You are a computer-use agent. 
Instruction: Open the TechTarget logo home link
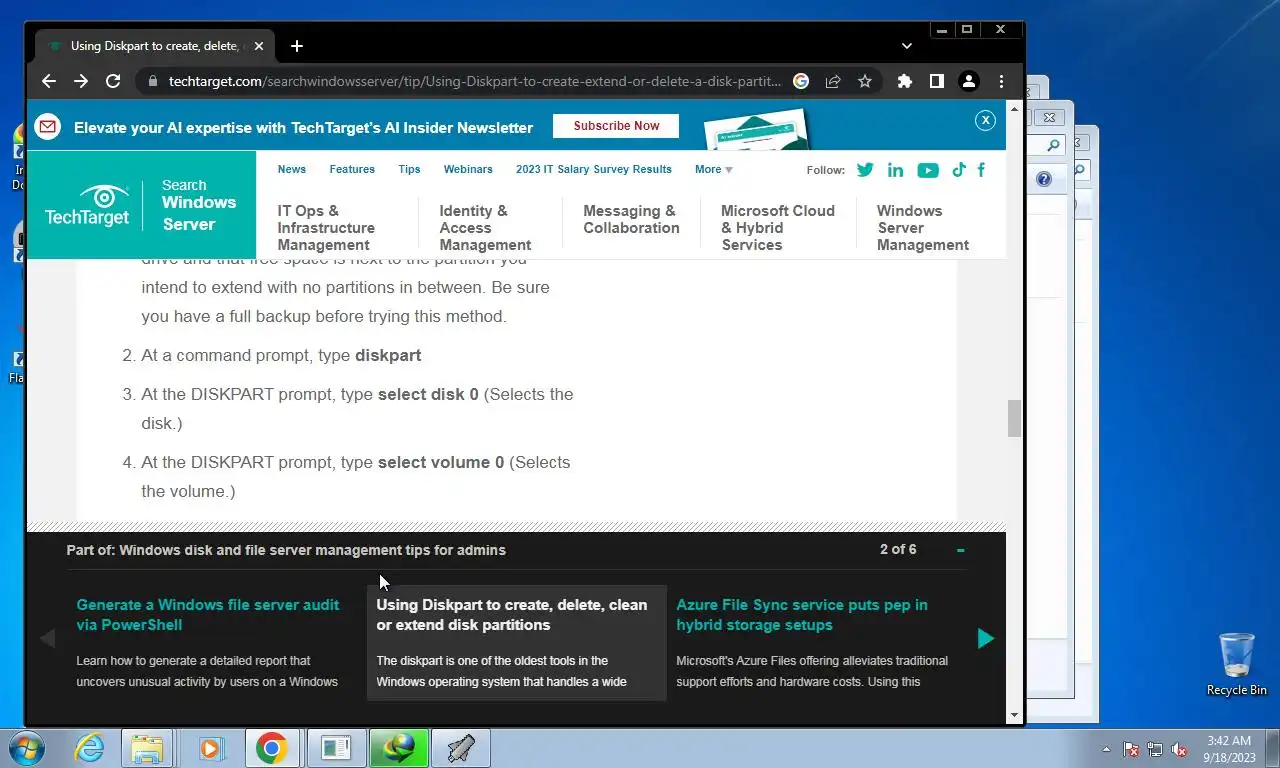pos(86,205)
